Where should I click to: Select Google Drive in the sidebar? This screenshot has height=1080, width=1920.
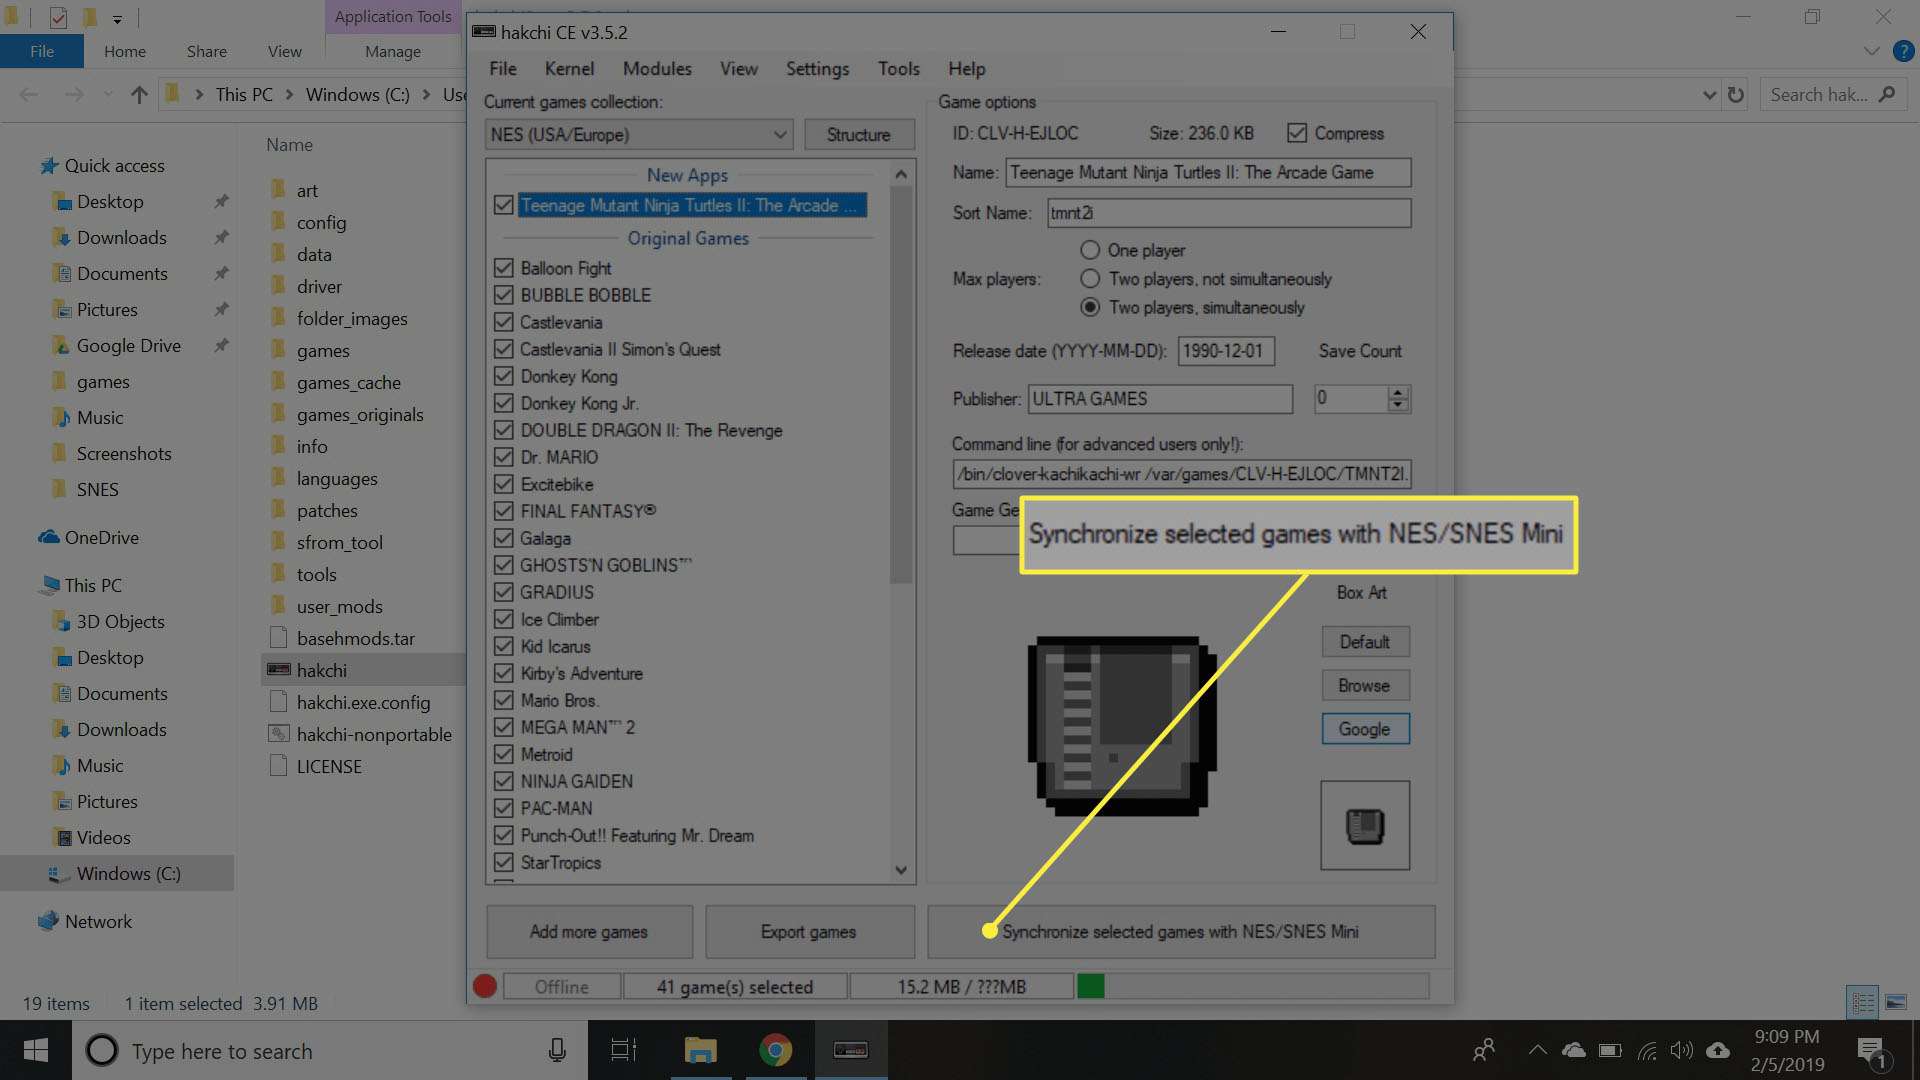[128, 346]
